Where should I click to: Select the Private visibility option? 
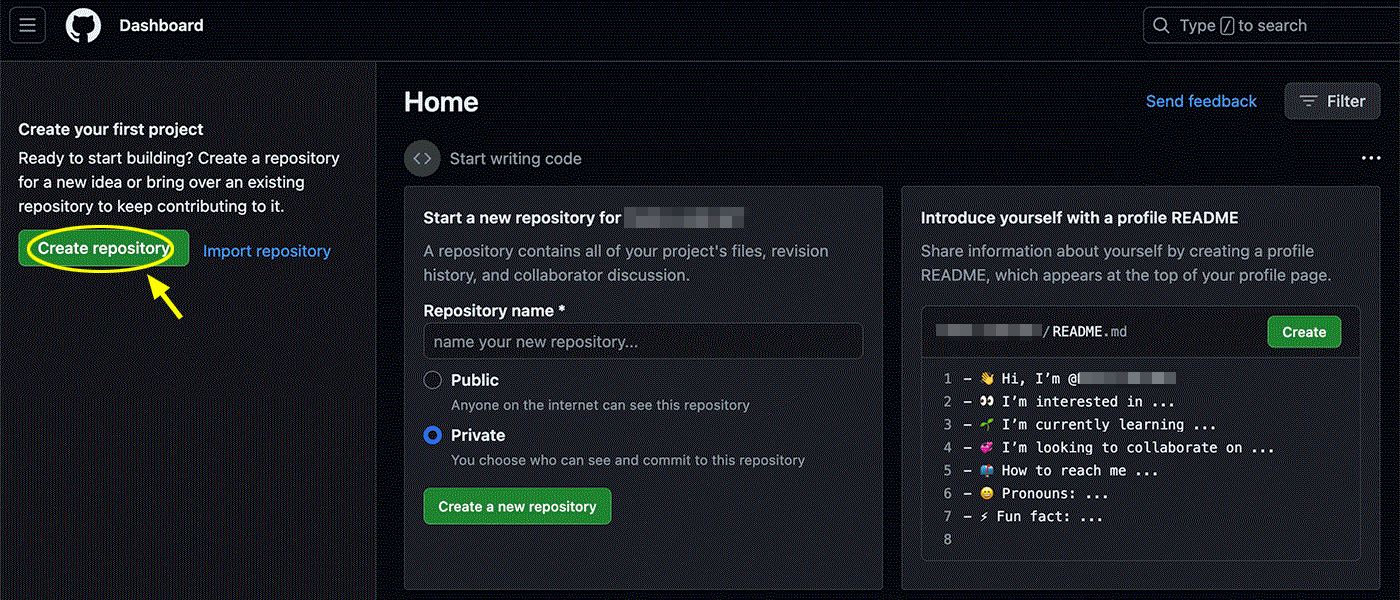(433, 435)
